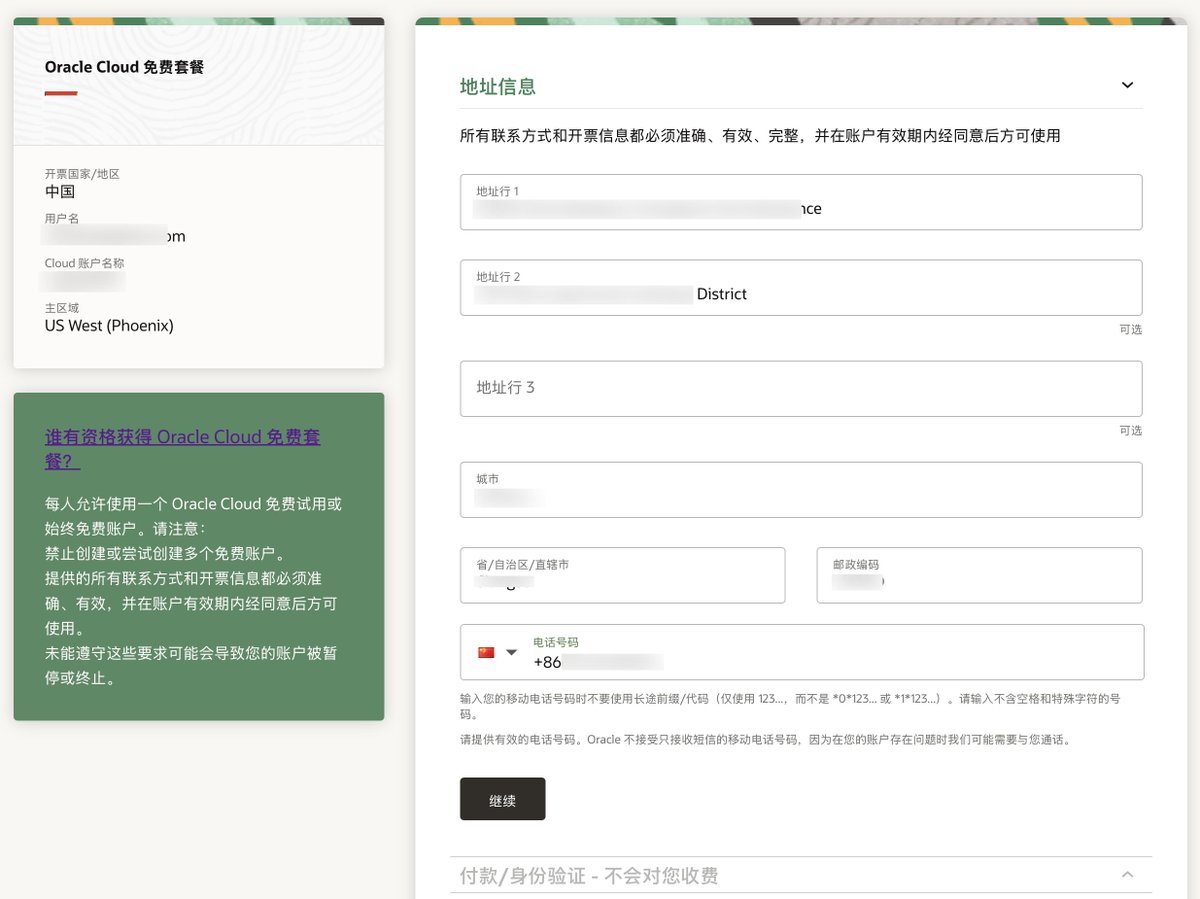Select the 省/自治区/直辖市 field
The width and height of the screenshot is (1200, 899).
click(x=623, y=575)
